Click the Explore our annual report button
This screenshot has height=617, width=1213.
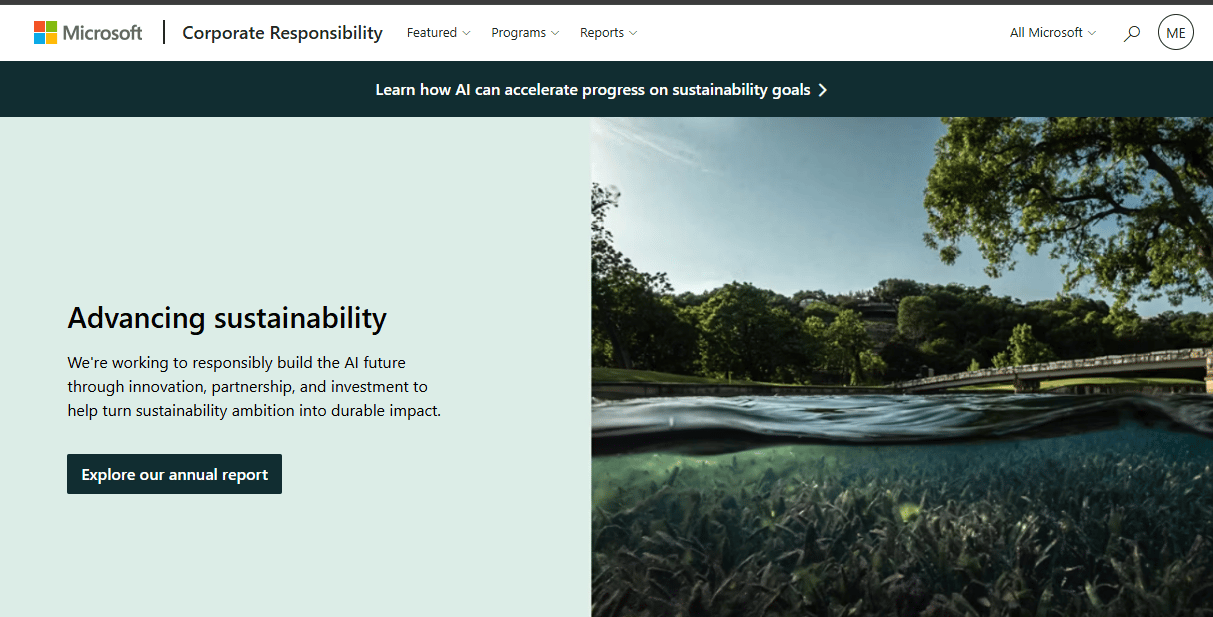click(x=174, y=474)
